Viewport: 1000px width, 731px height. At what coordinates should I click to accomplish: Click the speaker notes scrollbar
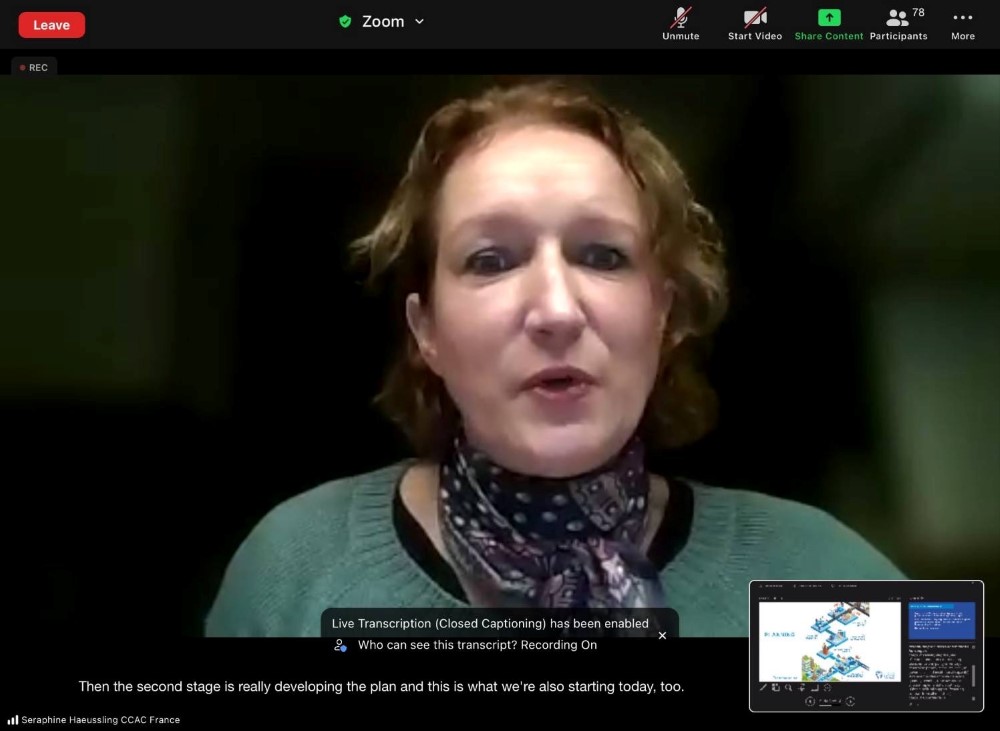974,675
